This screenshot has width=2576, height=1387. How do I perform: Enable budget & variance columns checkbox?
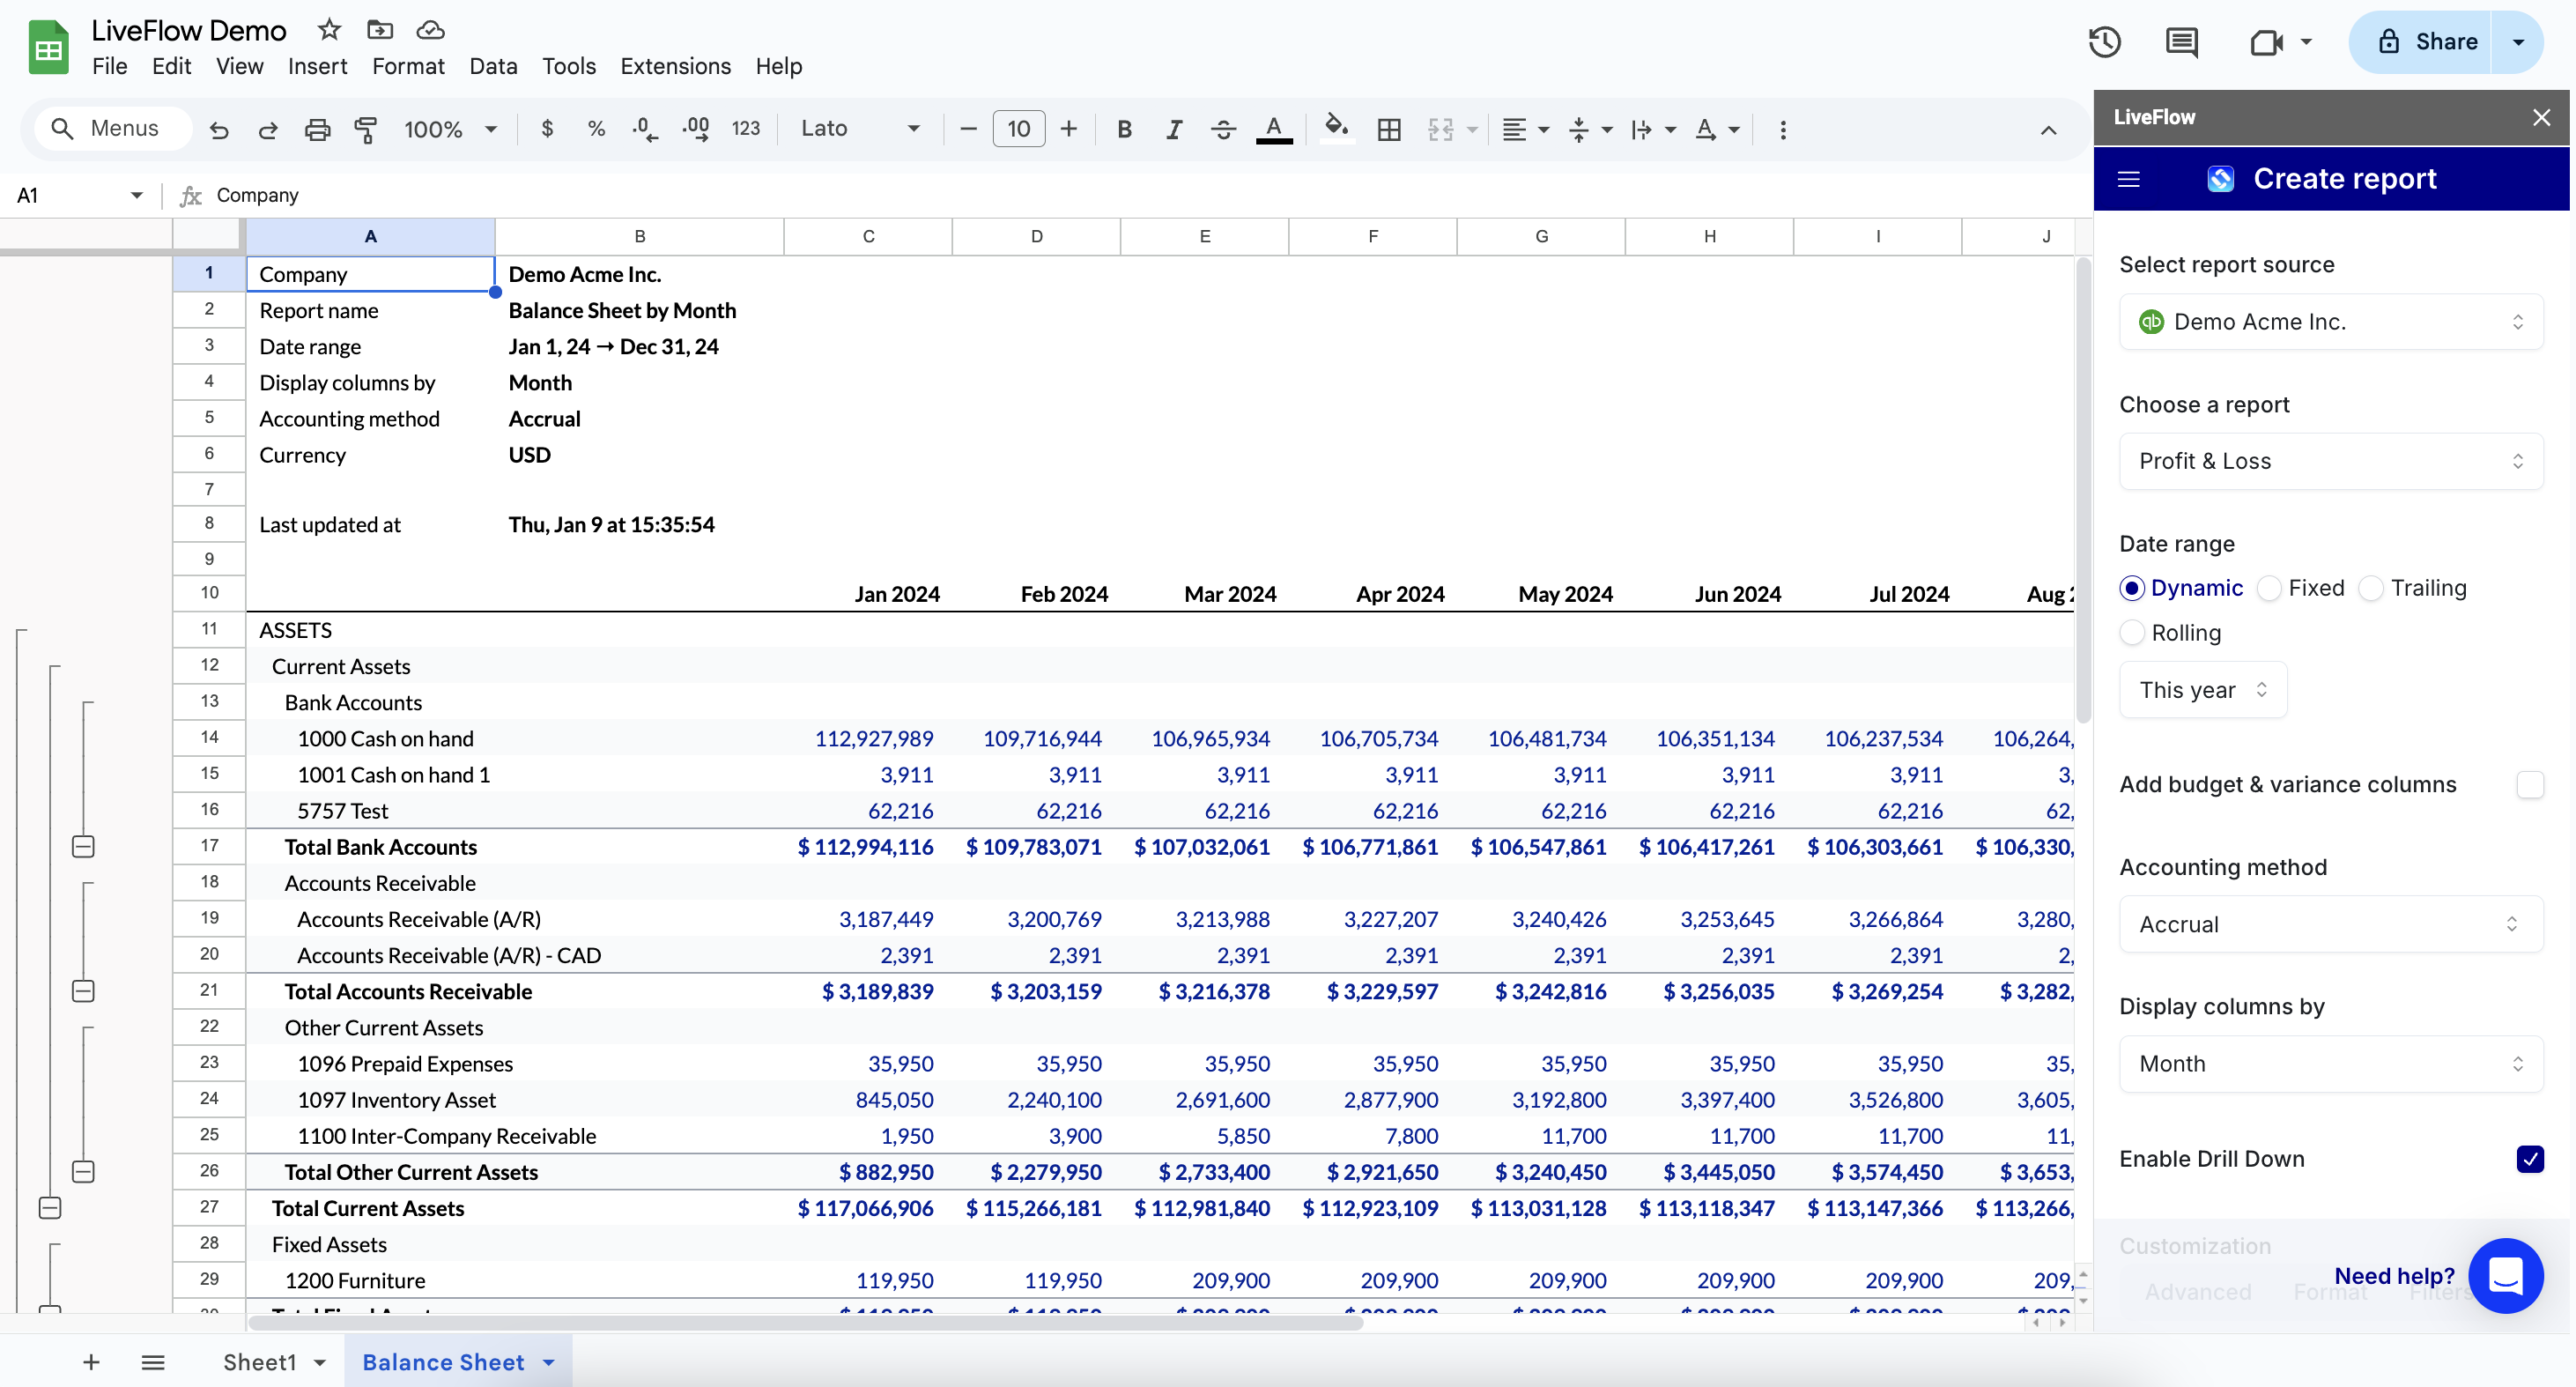pos(2529,785)
